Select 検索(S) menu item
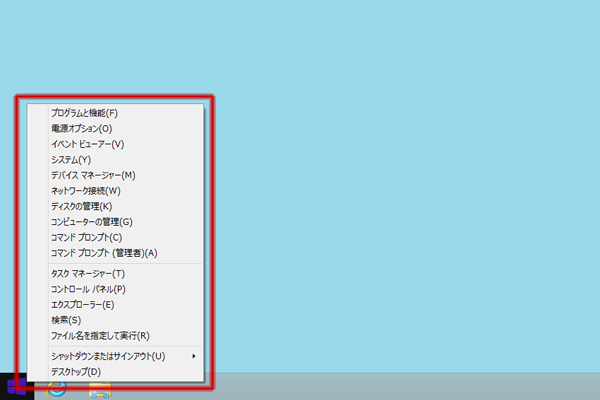Viewport: 600px width, 400px height. coord(115,320)
